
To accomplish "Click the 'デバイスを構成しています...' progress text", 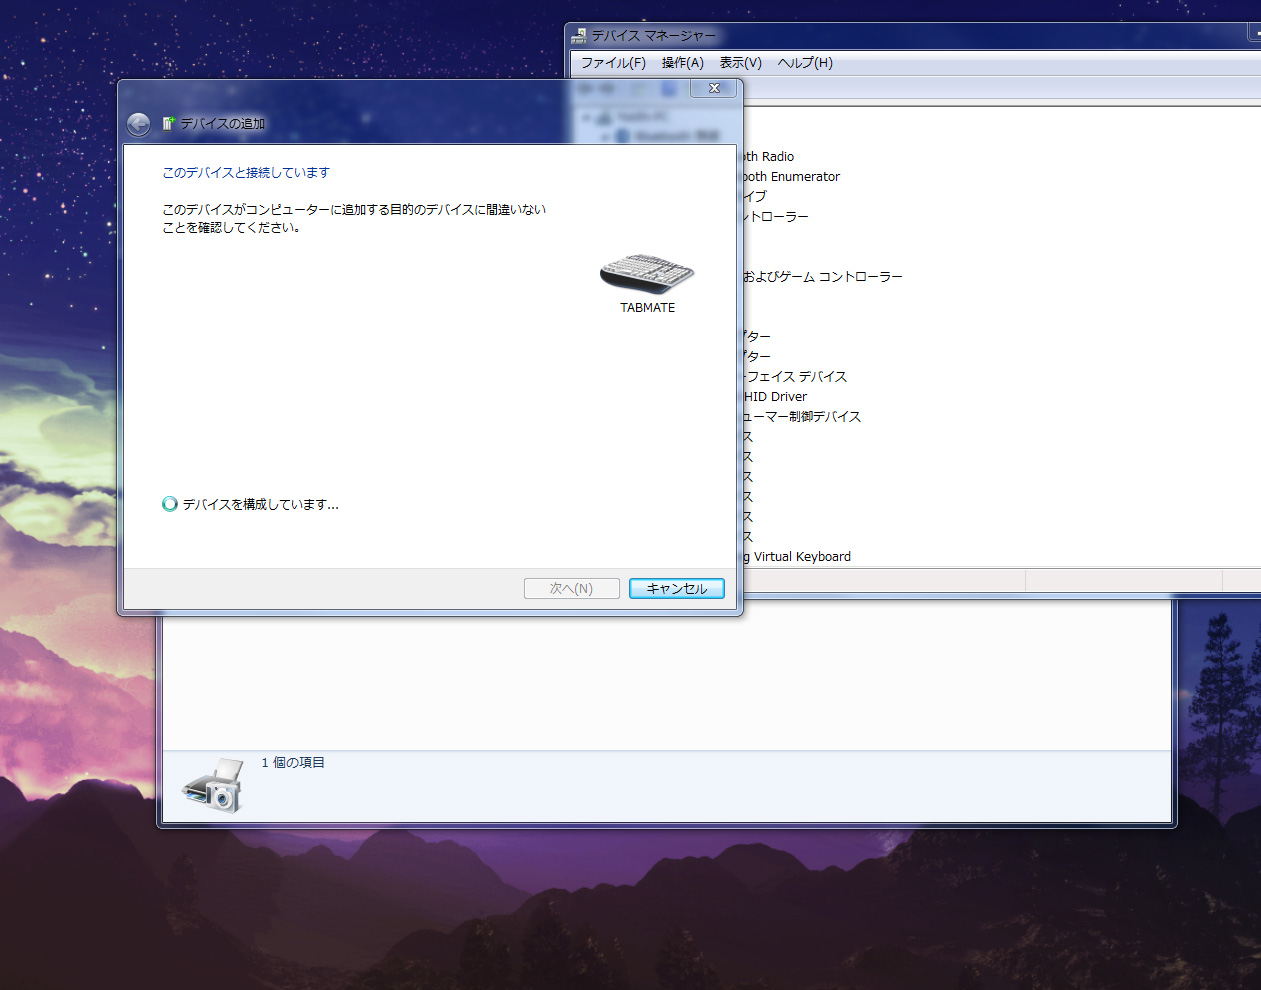I will [261, 504].
